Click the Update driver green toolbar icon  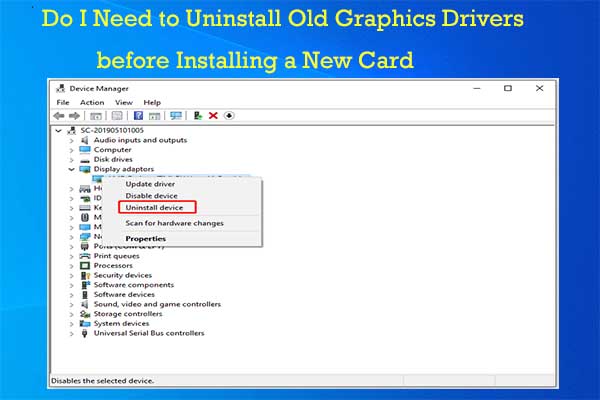coord(198,115)
